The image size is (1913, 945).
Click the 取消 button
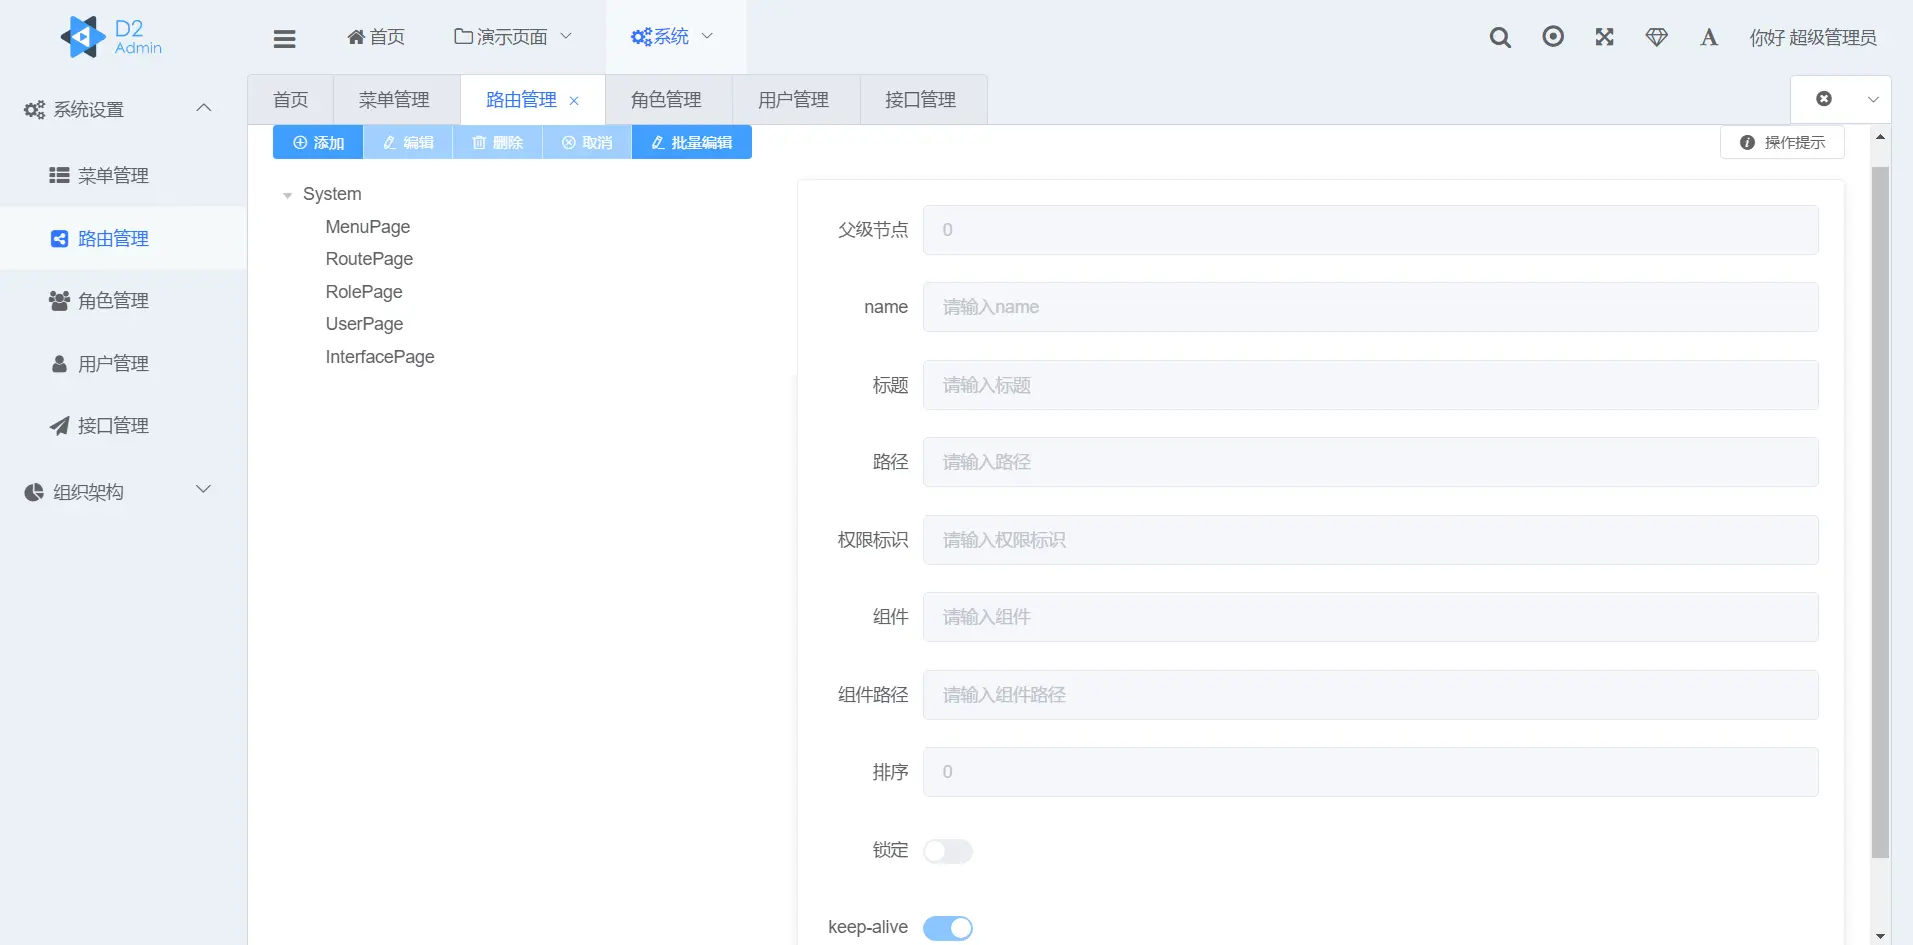pos(587,143)
